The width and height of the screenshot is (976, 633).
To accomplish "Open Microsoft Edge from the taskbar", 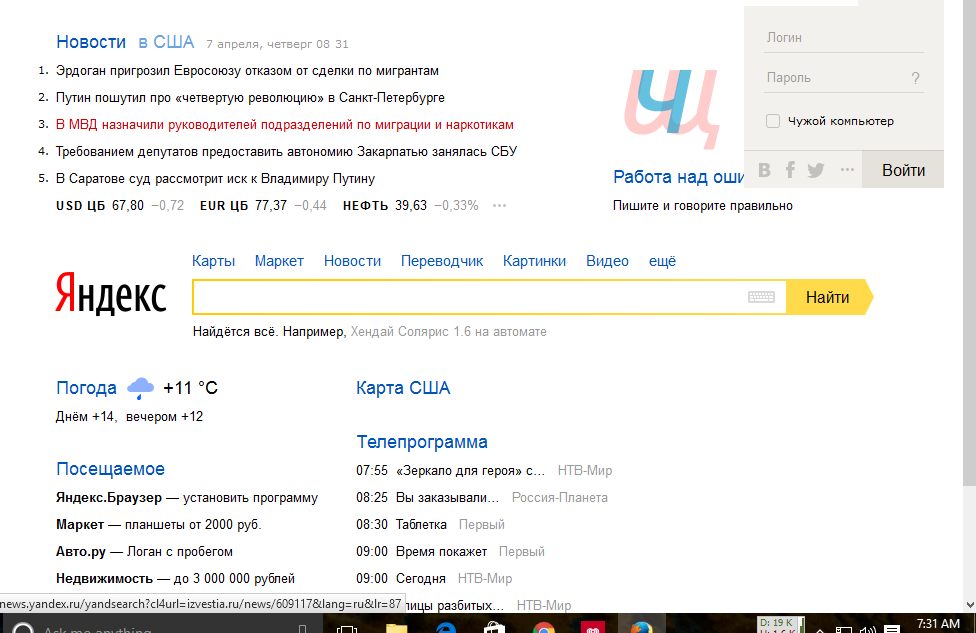I will pos(446,626).
